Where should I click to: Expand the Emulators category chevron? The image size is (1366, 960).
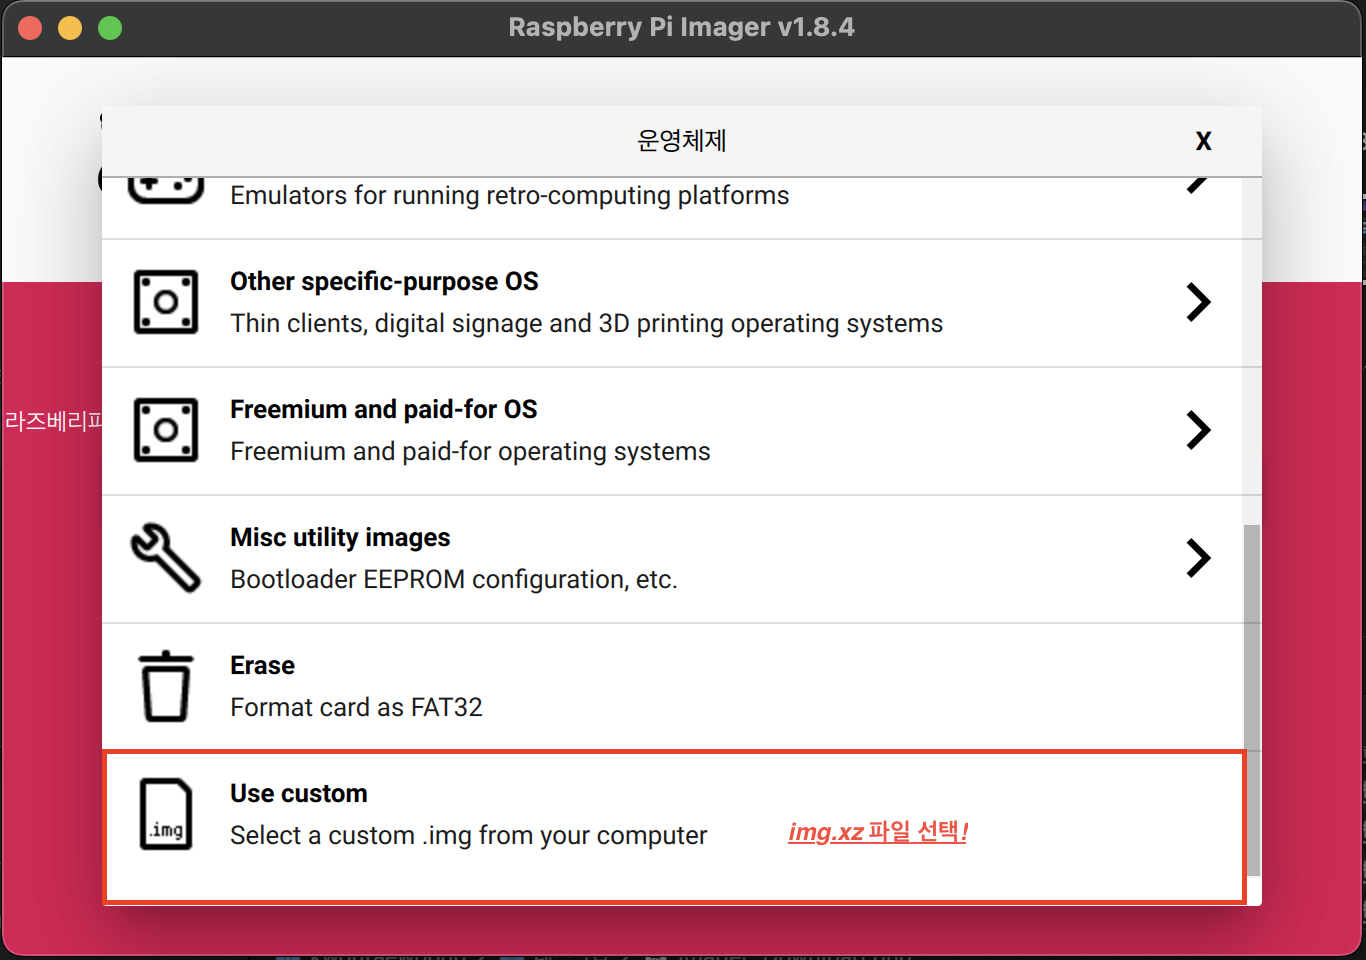click(1198, 185)
